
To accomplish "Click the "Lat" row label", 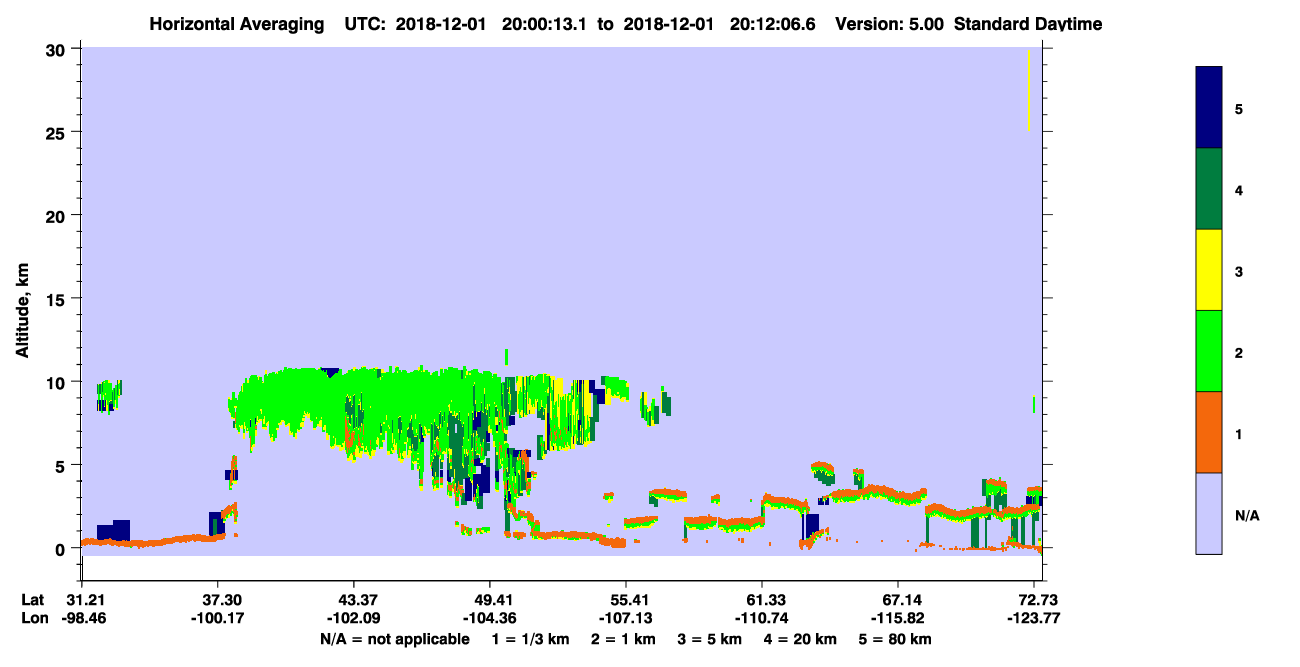I will 34,600.
